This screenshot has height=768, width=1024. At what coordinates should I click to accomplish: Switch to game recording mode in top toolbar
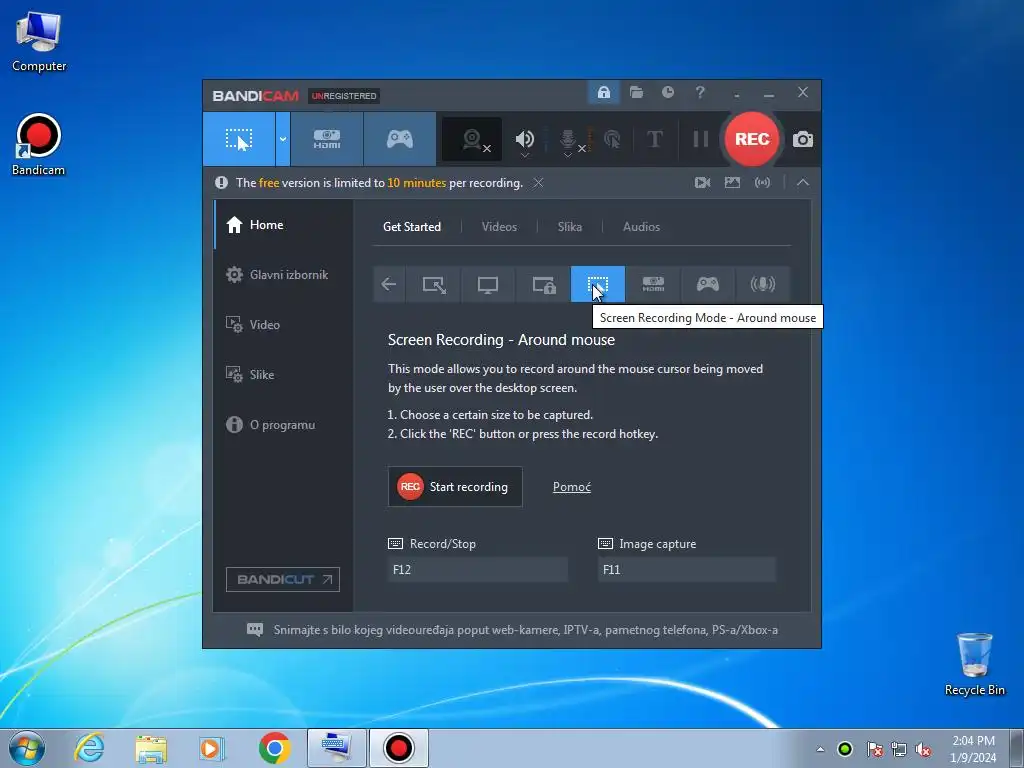pyautogui.click(x=400, y=139)
